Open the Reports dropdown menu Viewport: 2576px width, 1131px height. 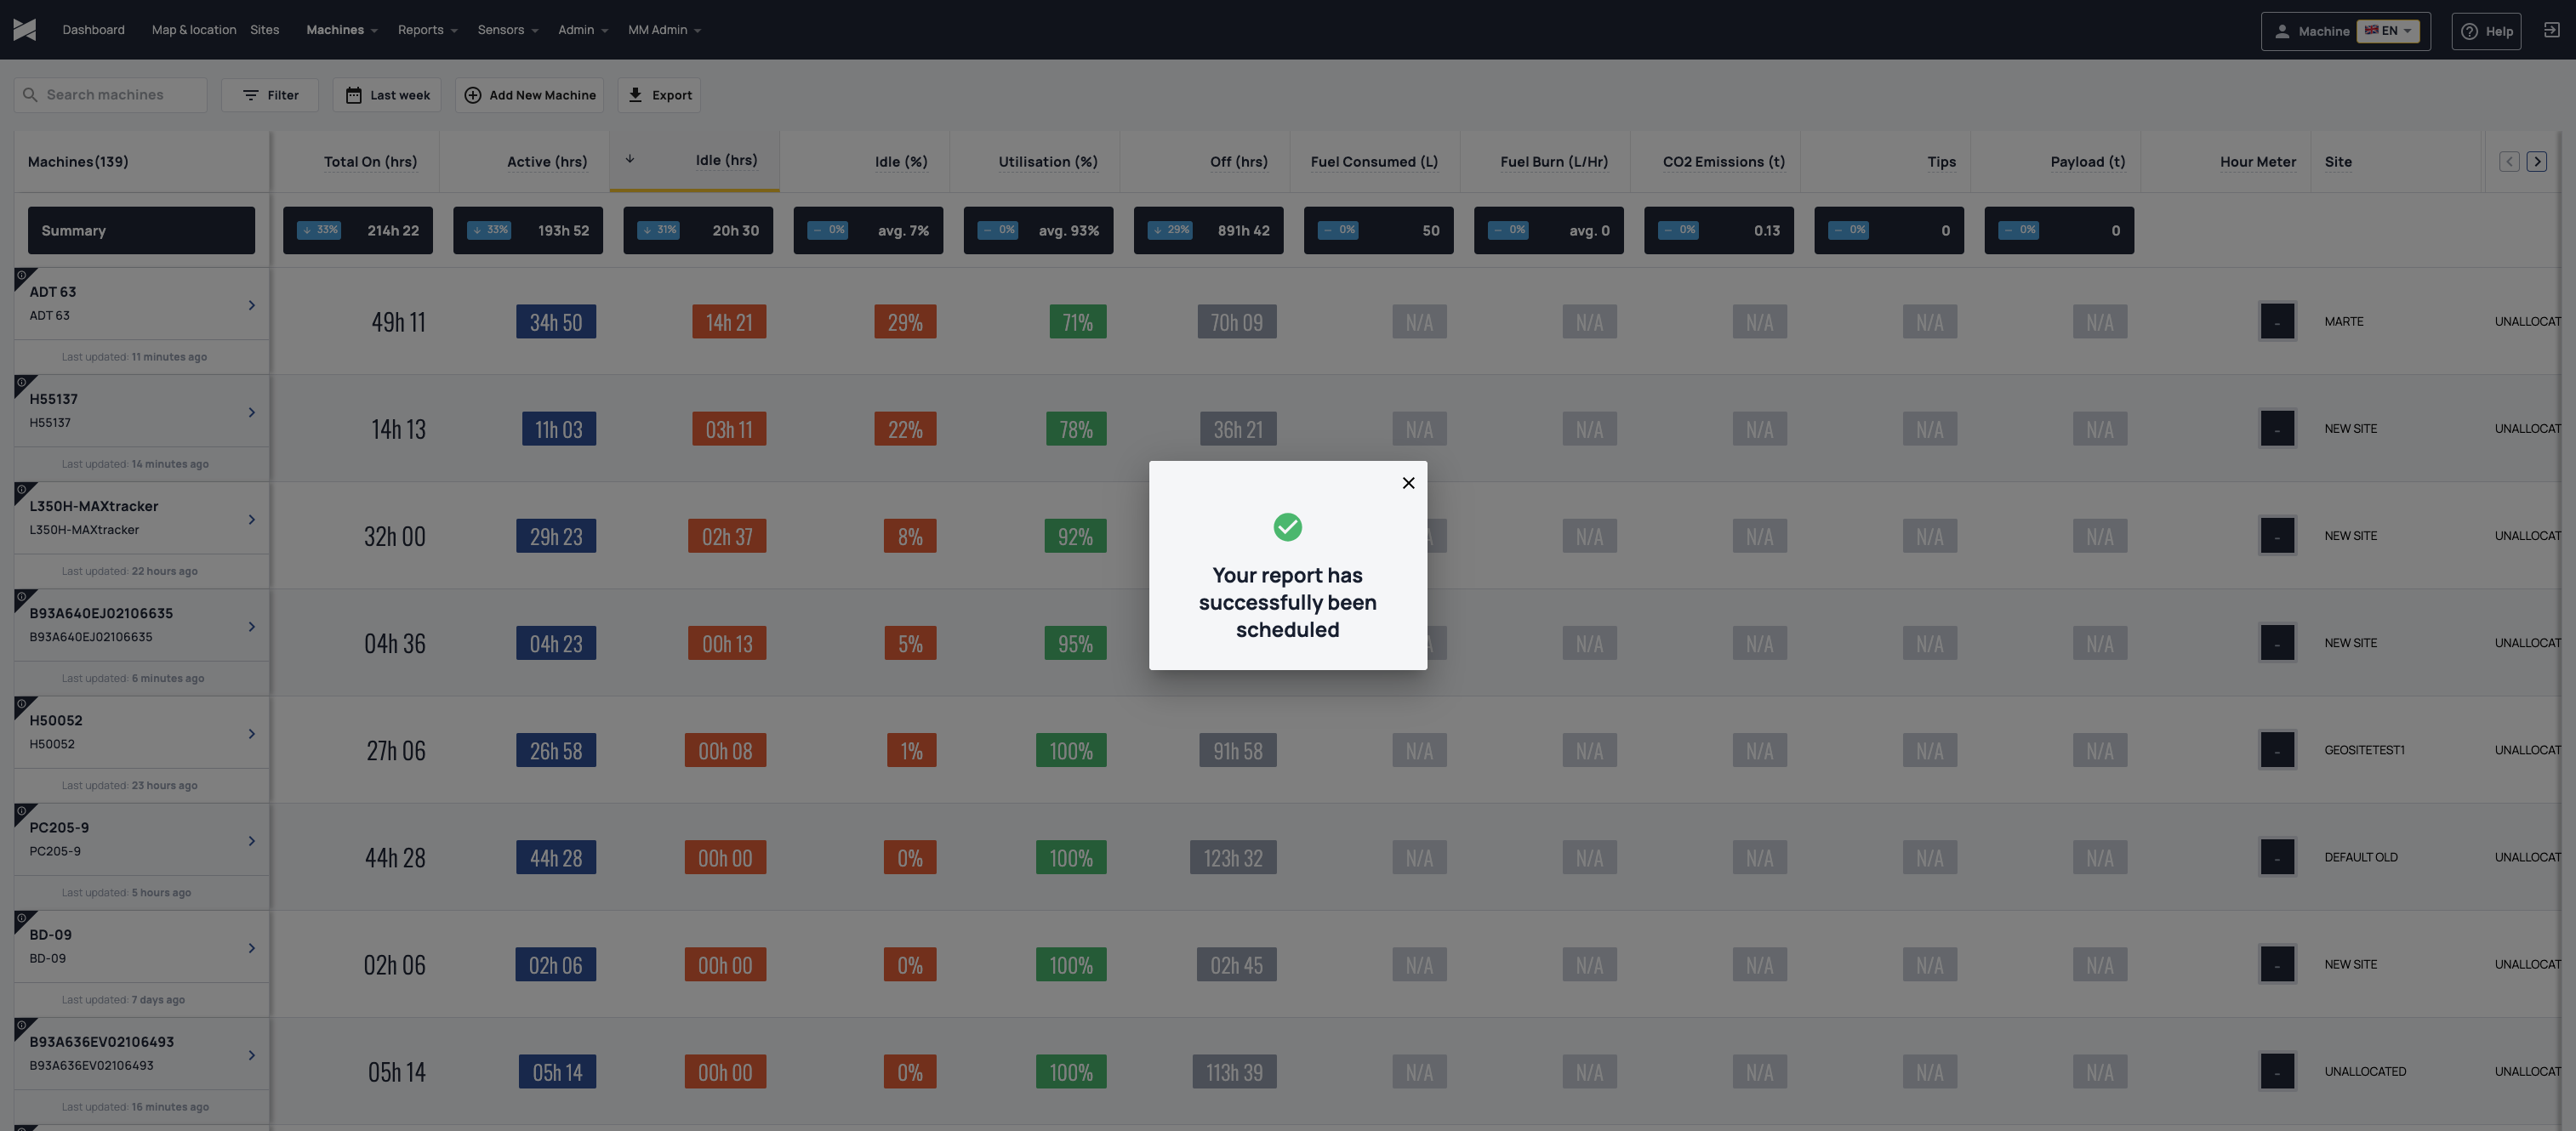click(x=427, y=30)
